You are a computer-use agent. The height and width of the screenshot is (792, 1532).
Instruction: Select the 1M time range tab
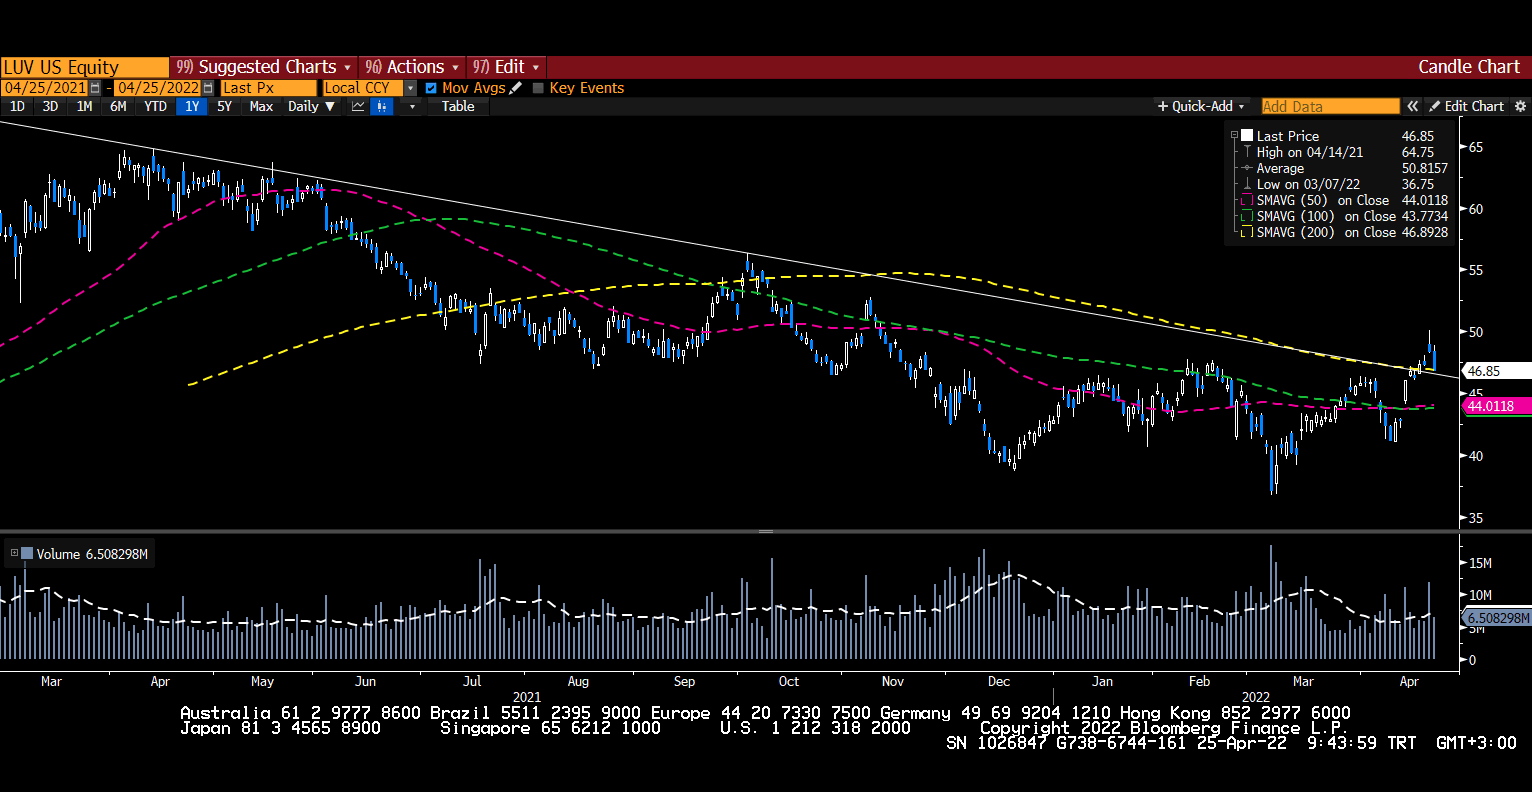click(x=84, y=106)
